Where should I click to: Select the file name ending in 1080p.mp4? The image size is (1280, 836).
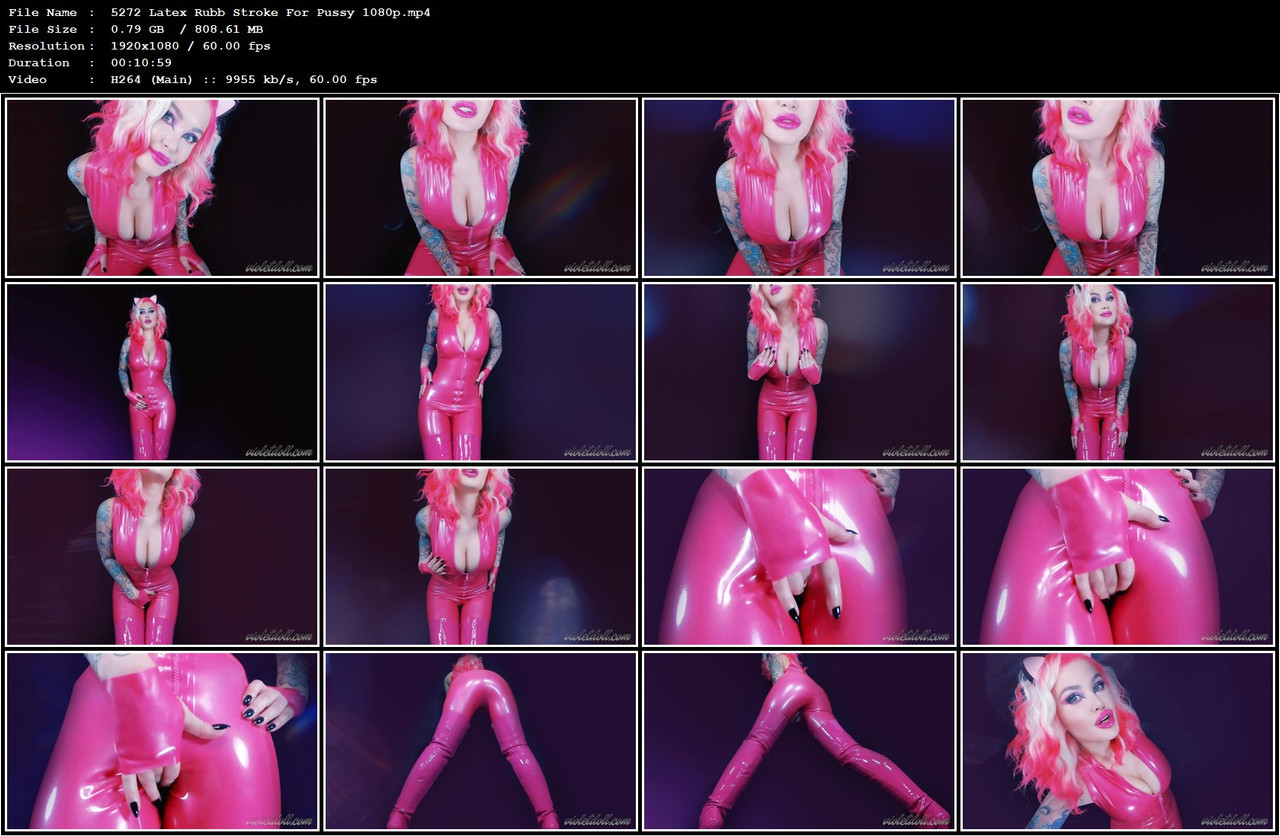[271, 13]
